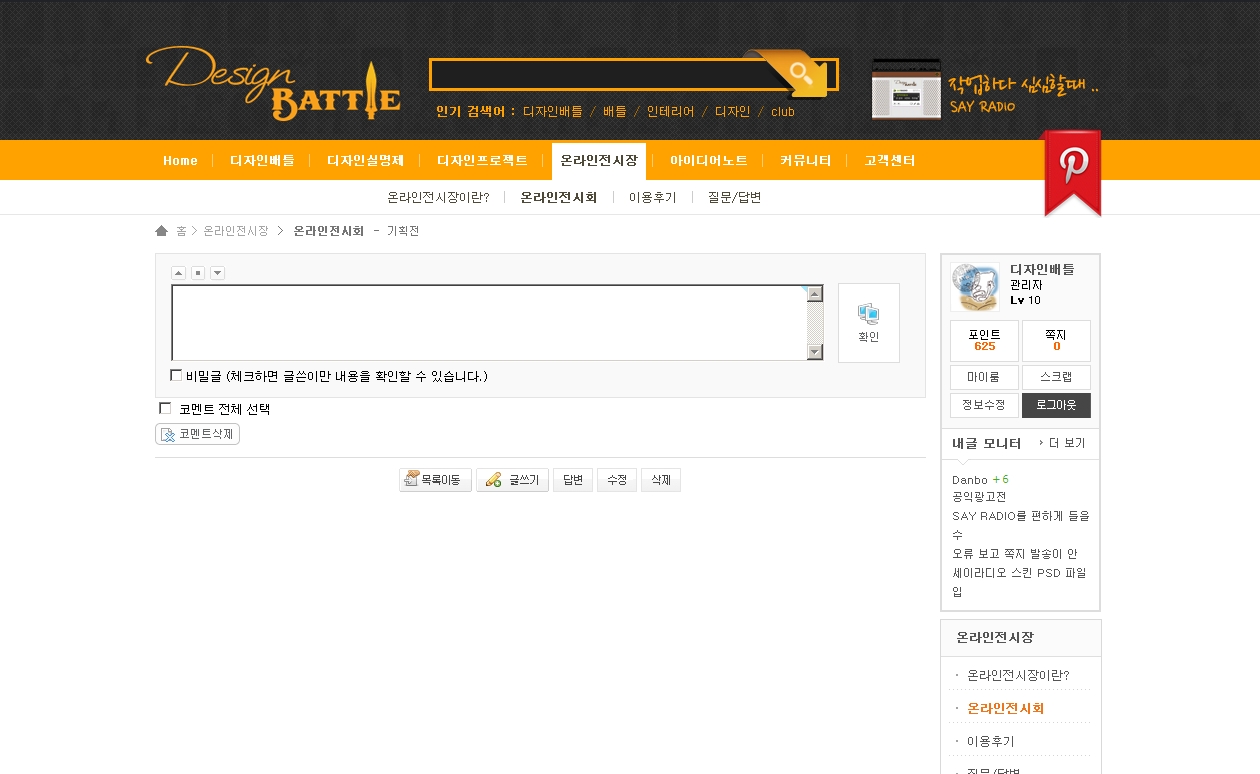Select the 온라인전시회 submenu item
This screenshot has height=774, width=1260.
tap(559, 198)
